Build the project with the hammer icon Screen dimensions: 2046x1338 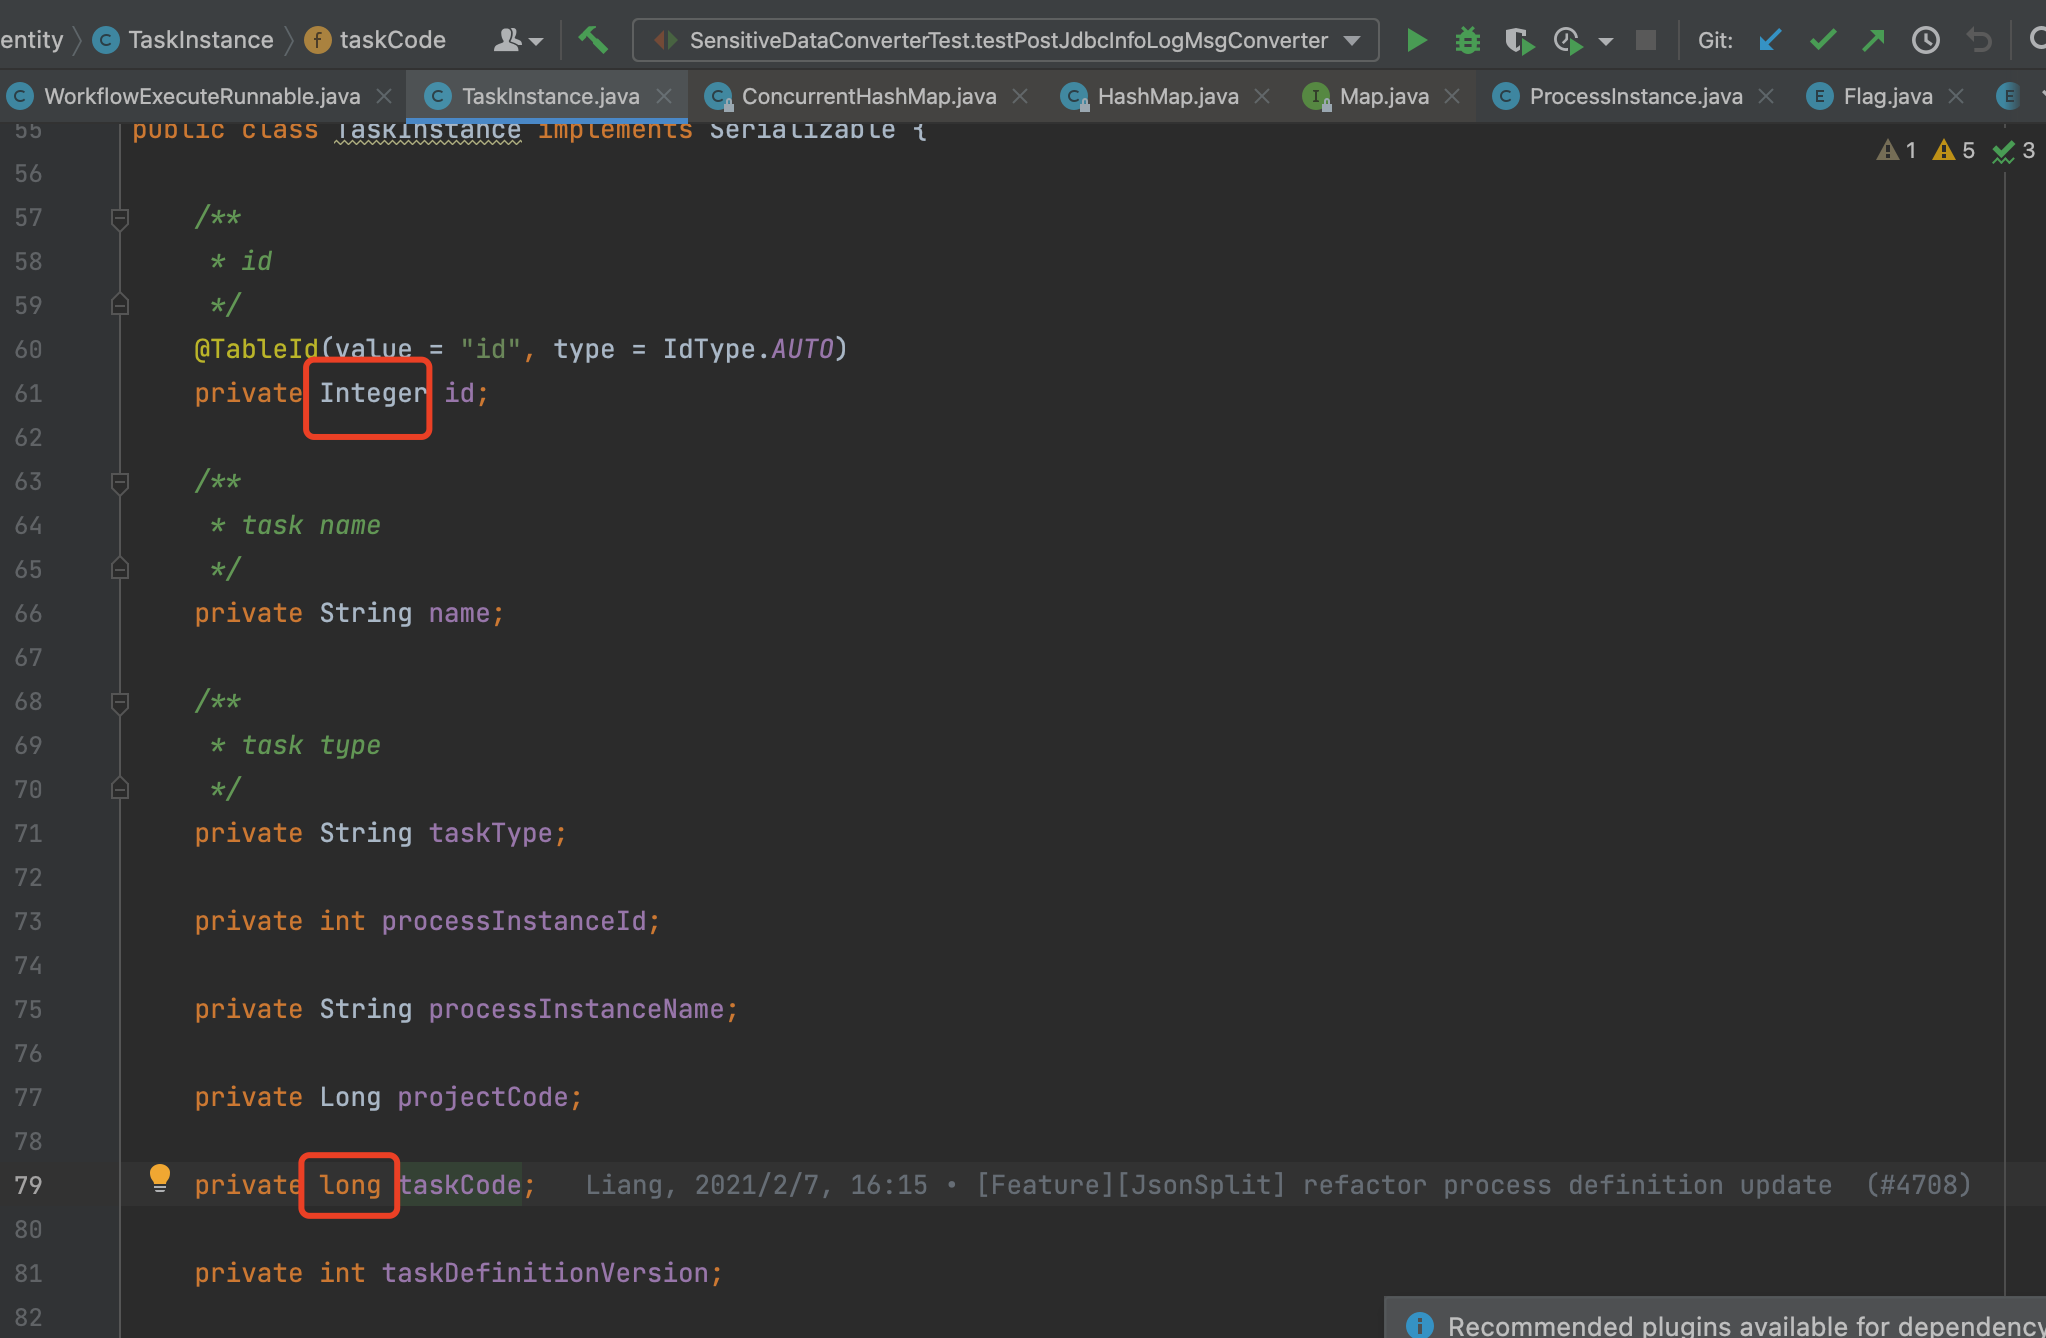pos(593,38)
